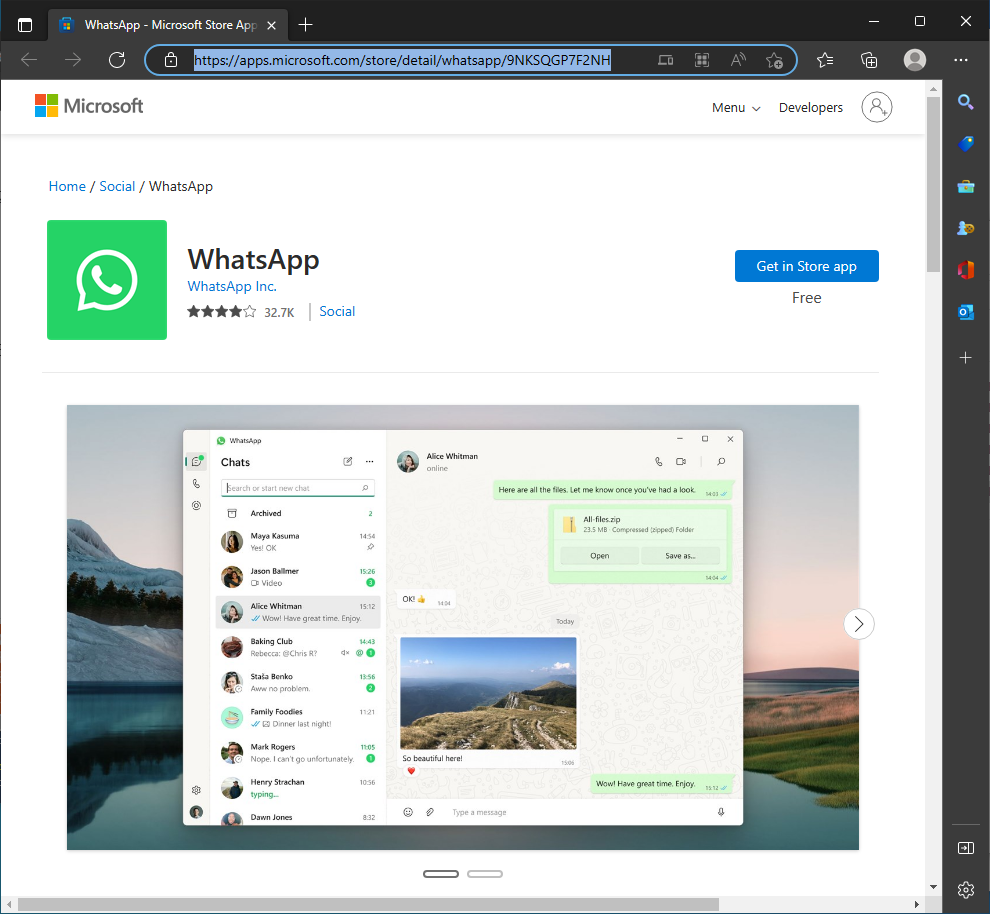Open the browser profile avatar
Screen dimensions: 990x914
(915, 60)
